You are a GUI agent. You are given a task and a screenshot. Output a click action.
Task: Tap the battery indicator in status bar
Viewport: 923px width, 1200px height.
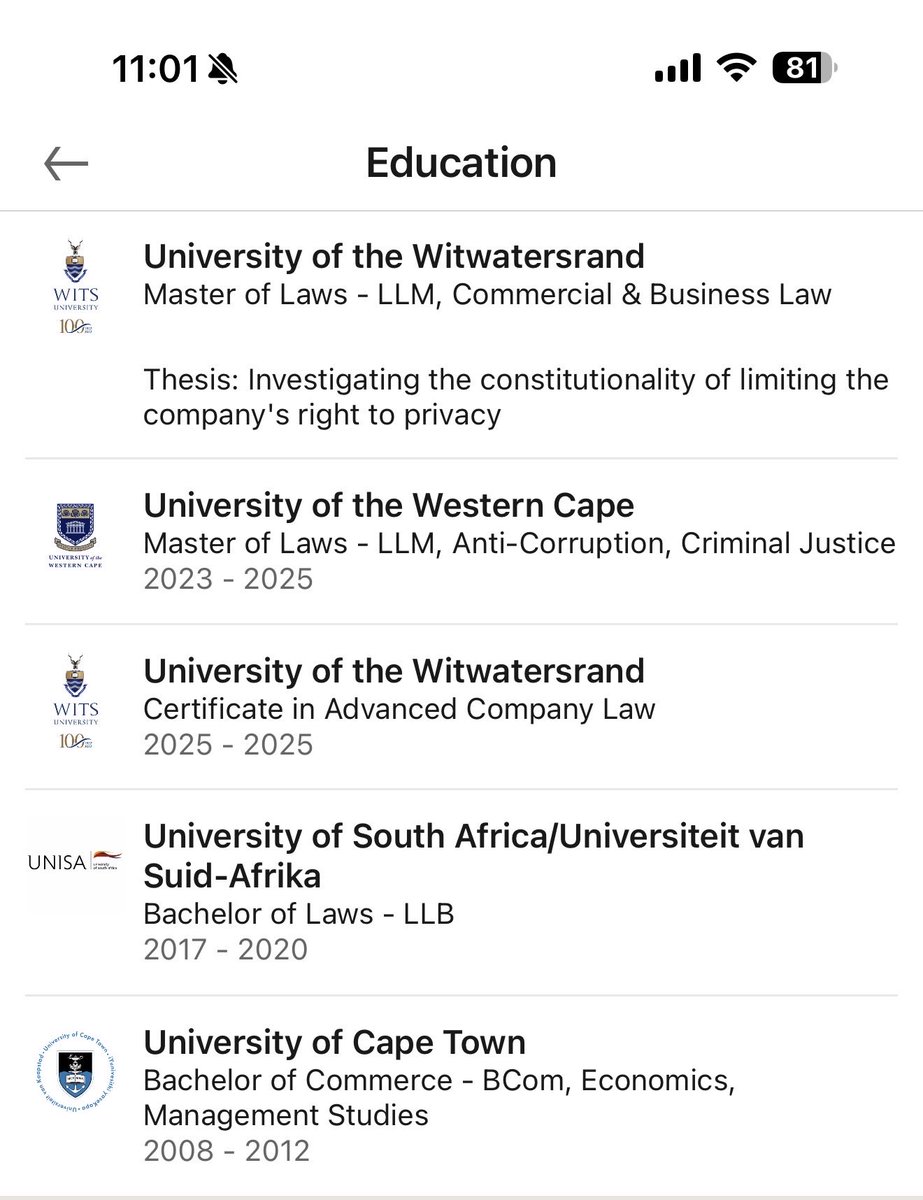pyautogui.click(x=805, y=69)
